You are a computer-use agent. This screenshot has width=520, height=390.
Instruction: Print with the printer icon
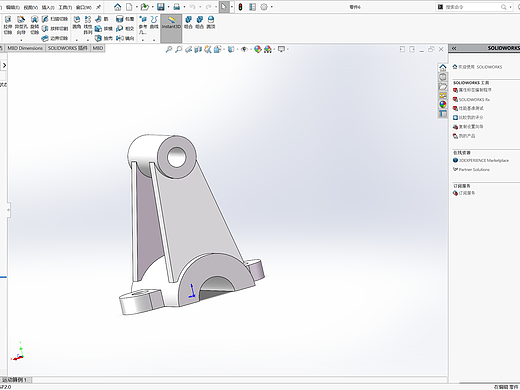tap(177, 7)
